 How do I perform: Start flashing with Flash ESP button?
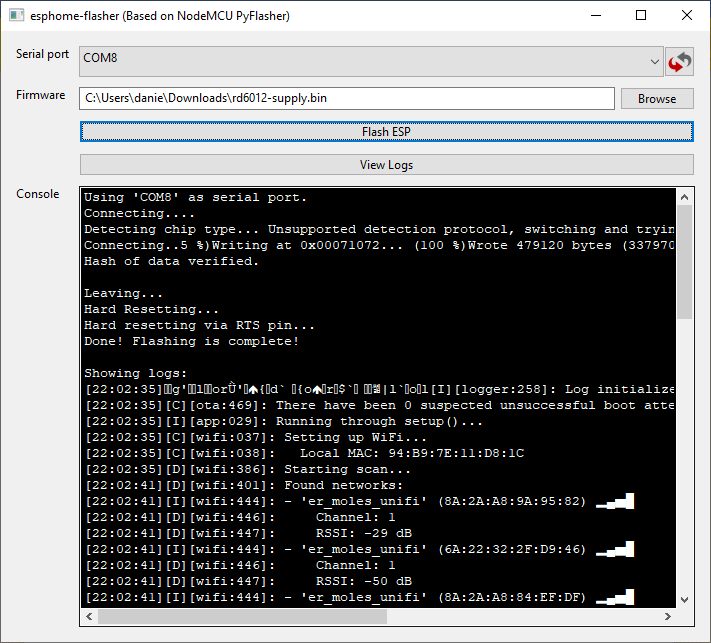click(386, 132)
